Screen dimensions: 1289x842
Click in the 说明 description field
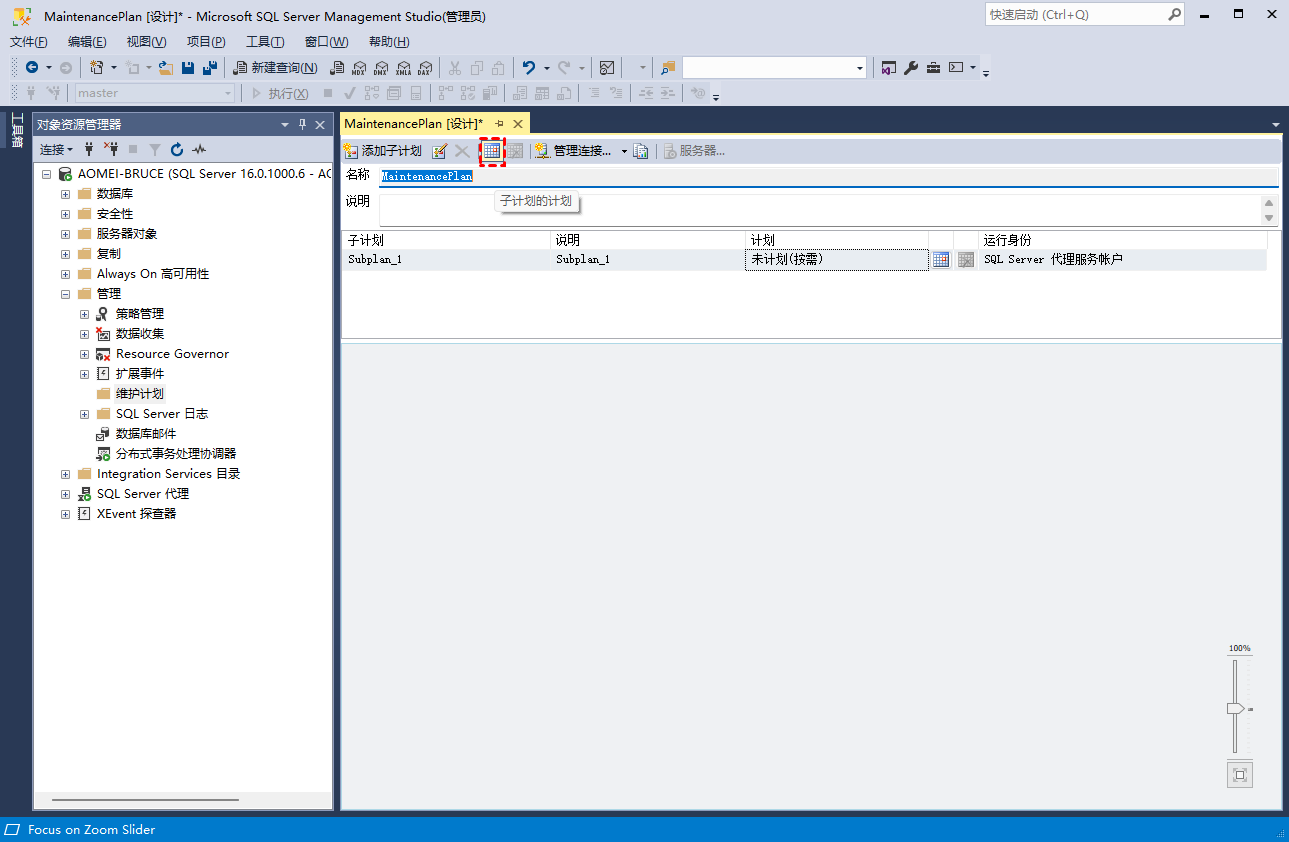[x=821, y=210]
